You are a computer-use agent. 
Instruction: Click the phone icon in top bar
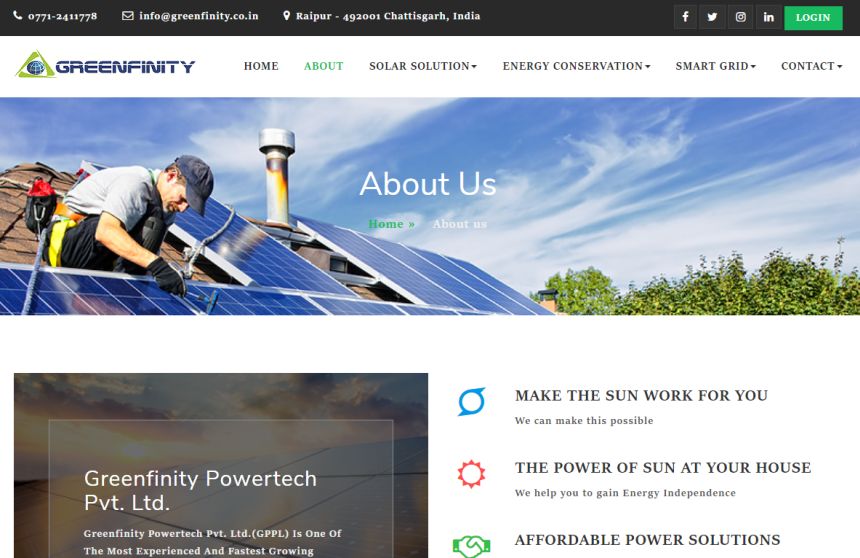(18, 15)
